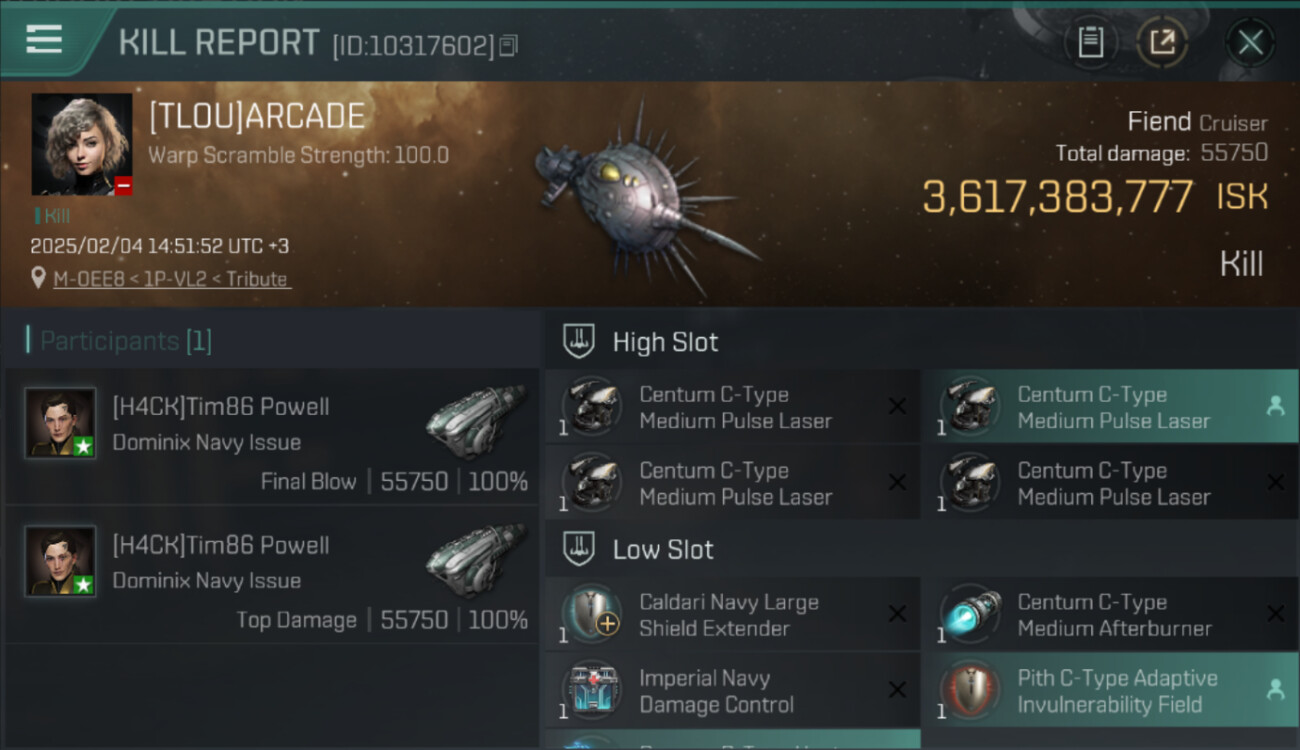This screenshot has width=1300, height=750.
Task: Close the kill report window
Action: pyautogui.click(x=1250, y=43)
